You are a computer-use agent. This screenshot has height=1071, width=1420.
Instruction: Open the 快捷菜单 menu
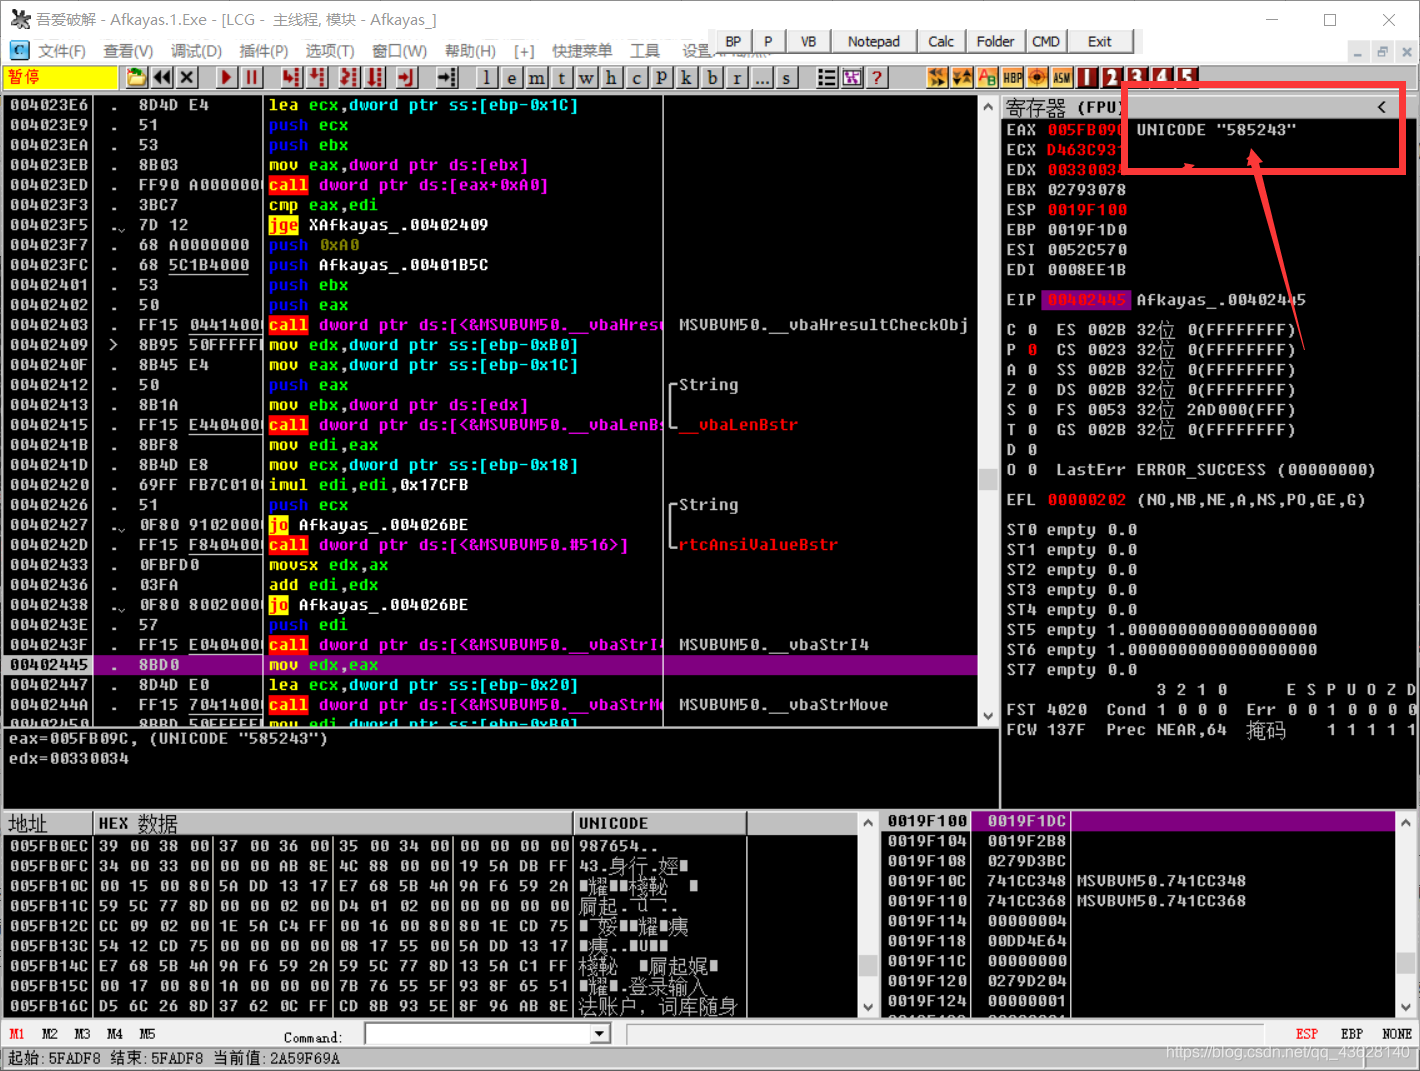click(582, 50)
